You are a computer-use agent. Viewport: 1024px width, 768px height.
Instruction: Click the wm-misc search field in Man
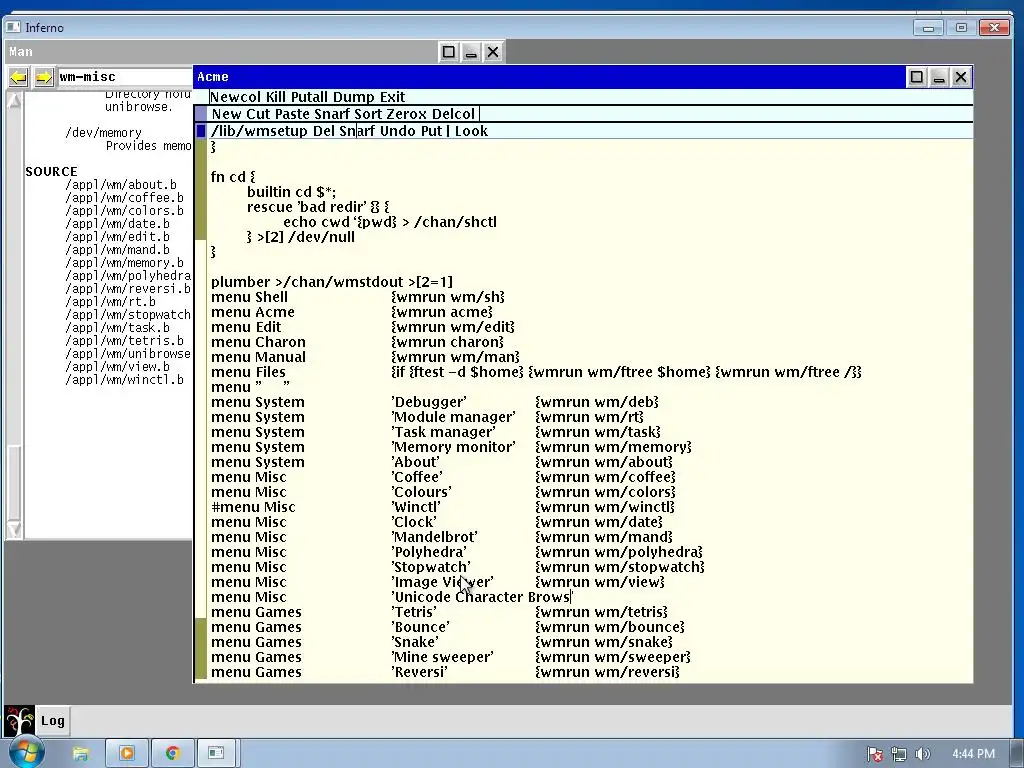125,77
